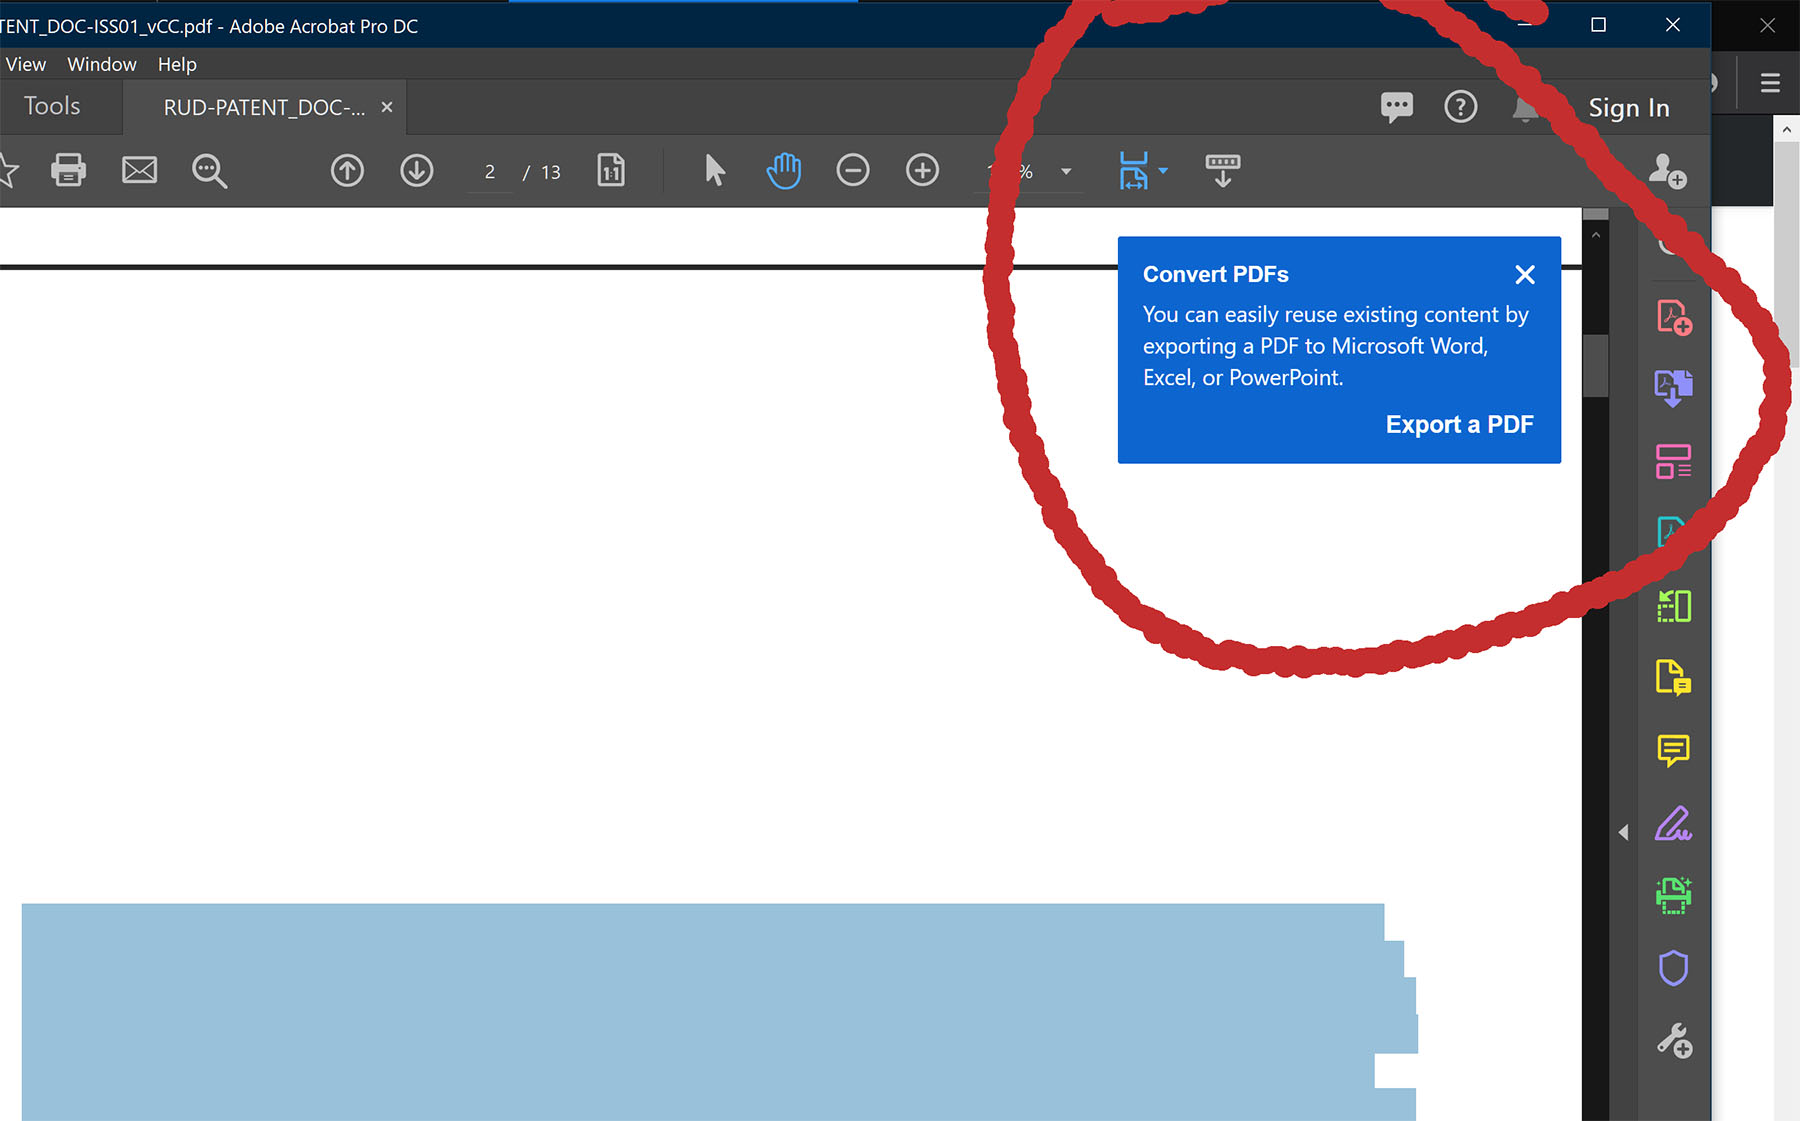Open the Enhance Scans tool

pyautogui.click(x=1674, y=896)
